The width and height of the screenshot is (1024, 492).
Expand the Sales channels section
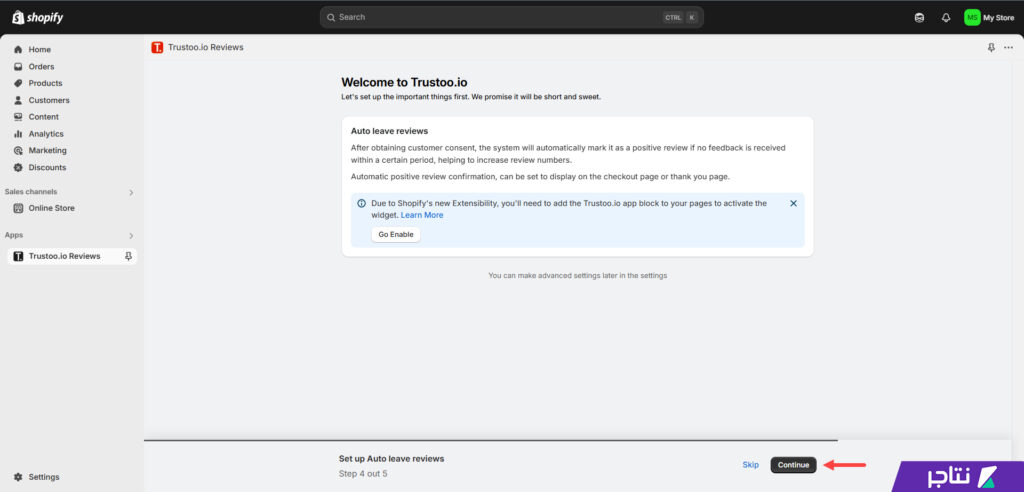coord(131,192)
